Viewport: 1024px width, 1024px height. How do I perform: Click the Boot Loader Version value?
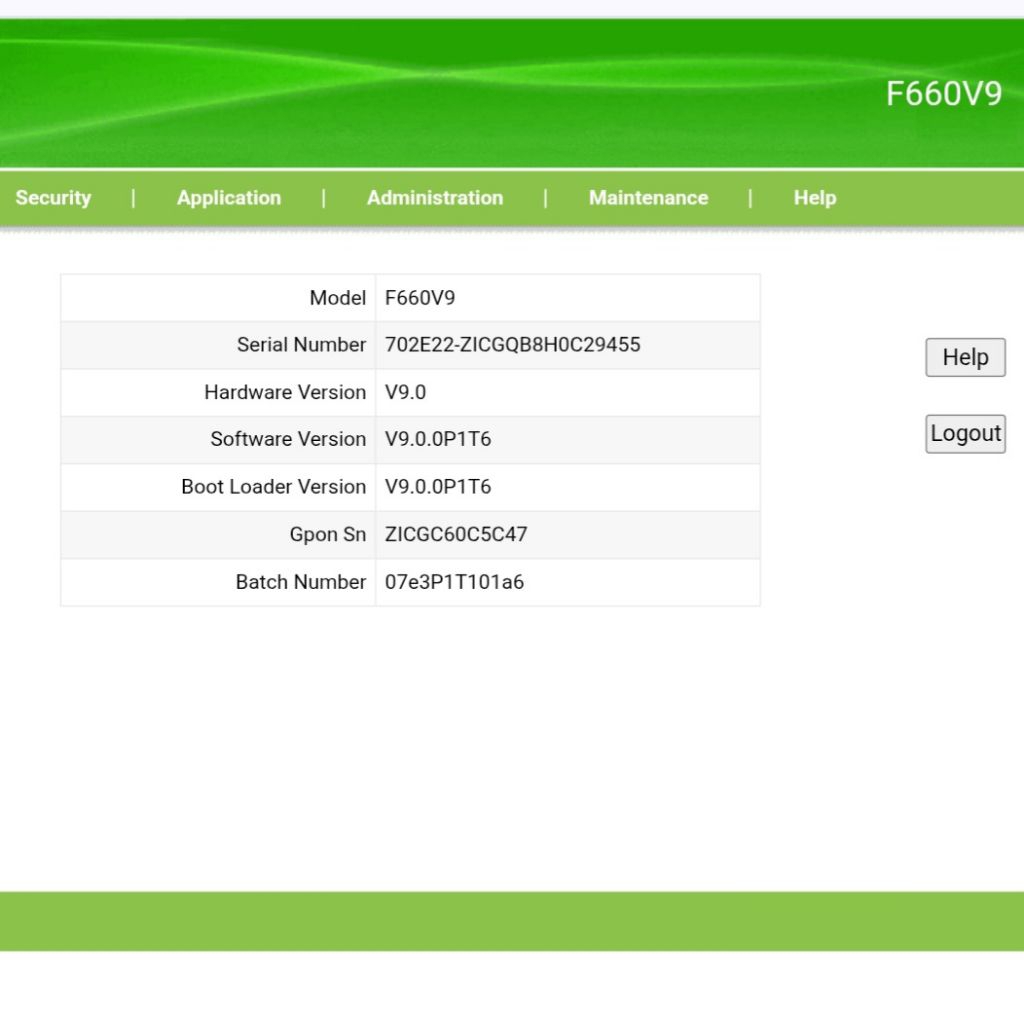pyautogui.click(x=438, y=487)
